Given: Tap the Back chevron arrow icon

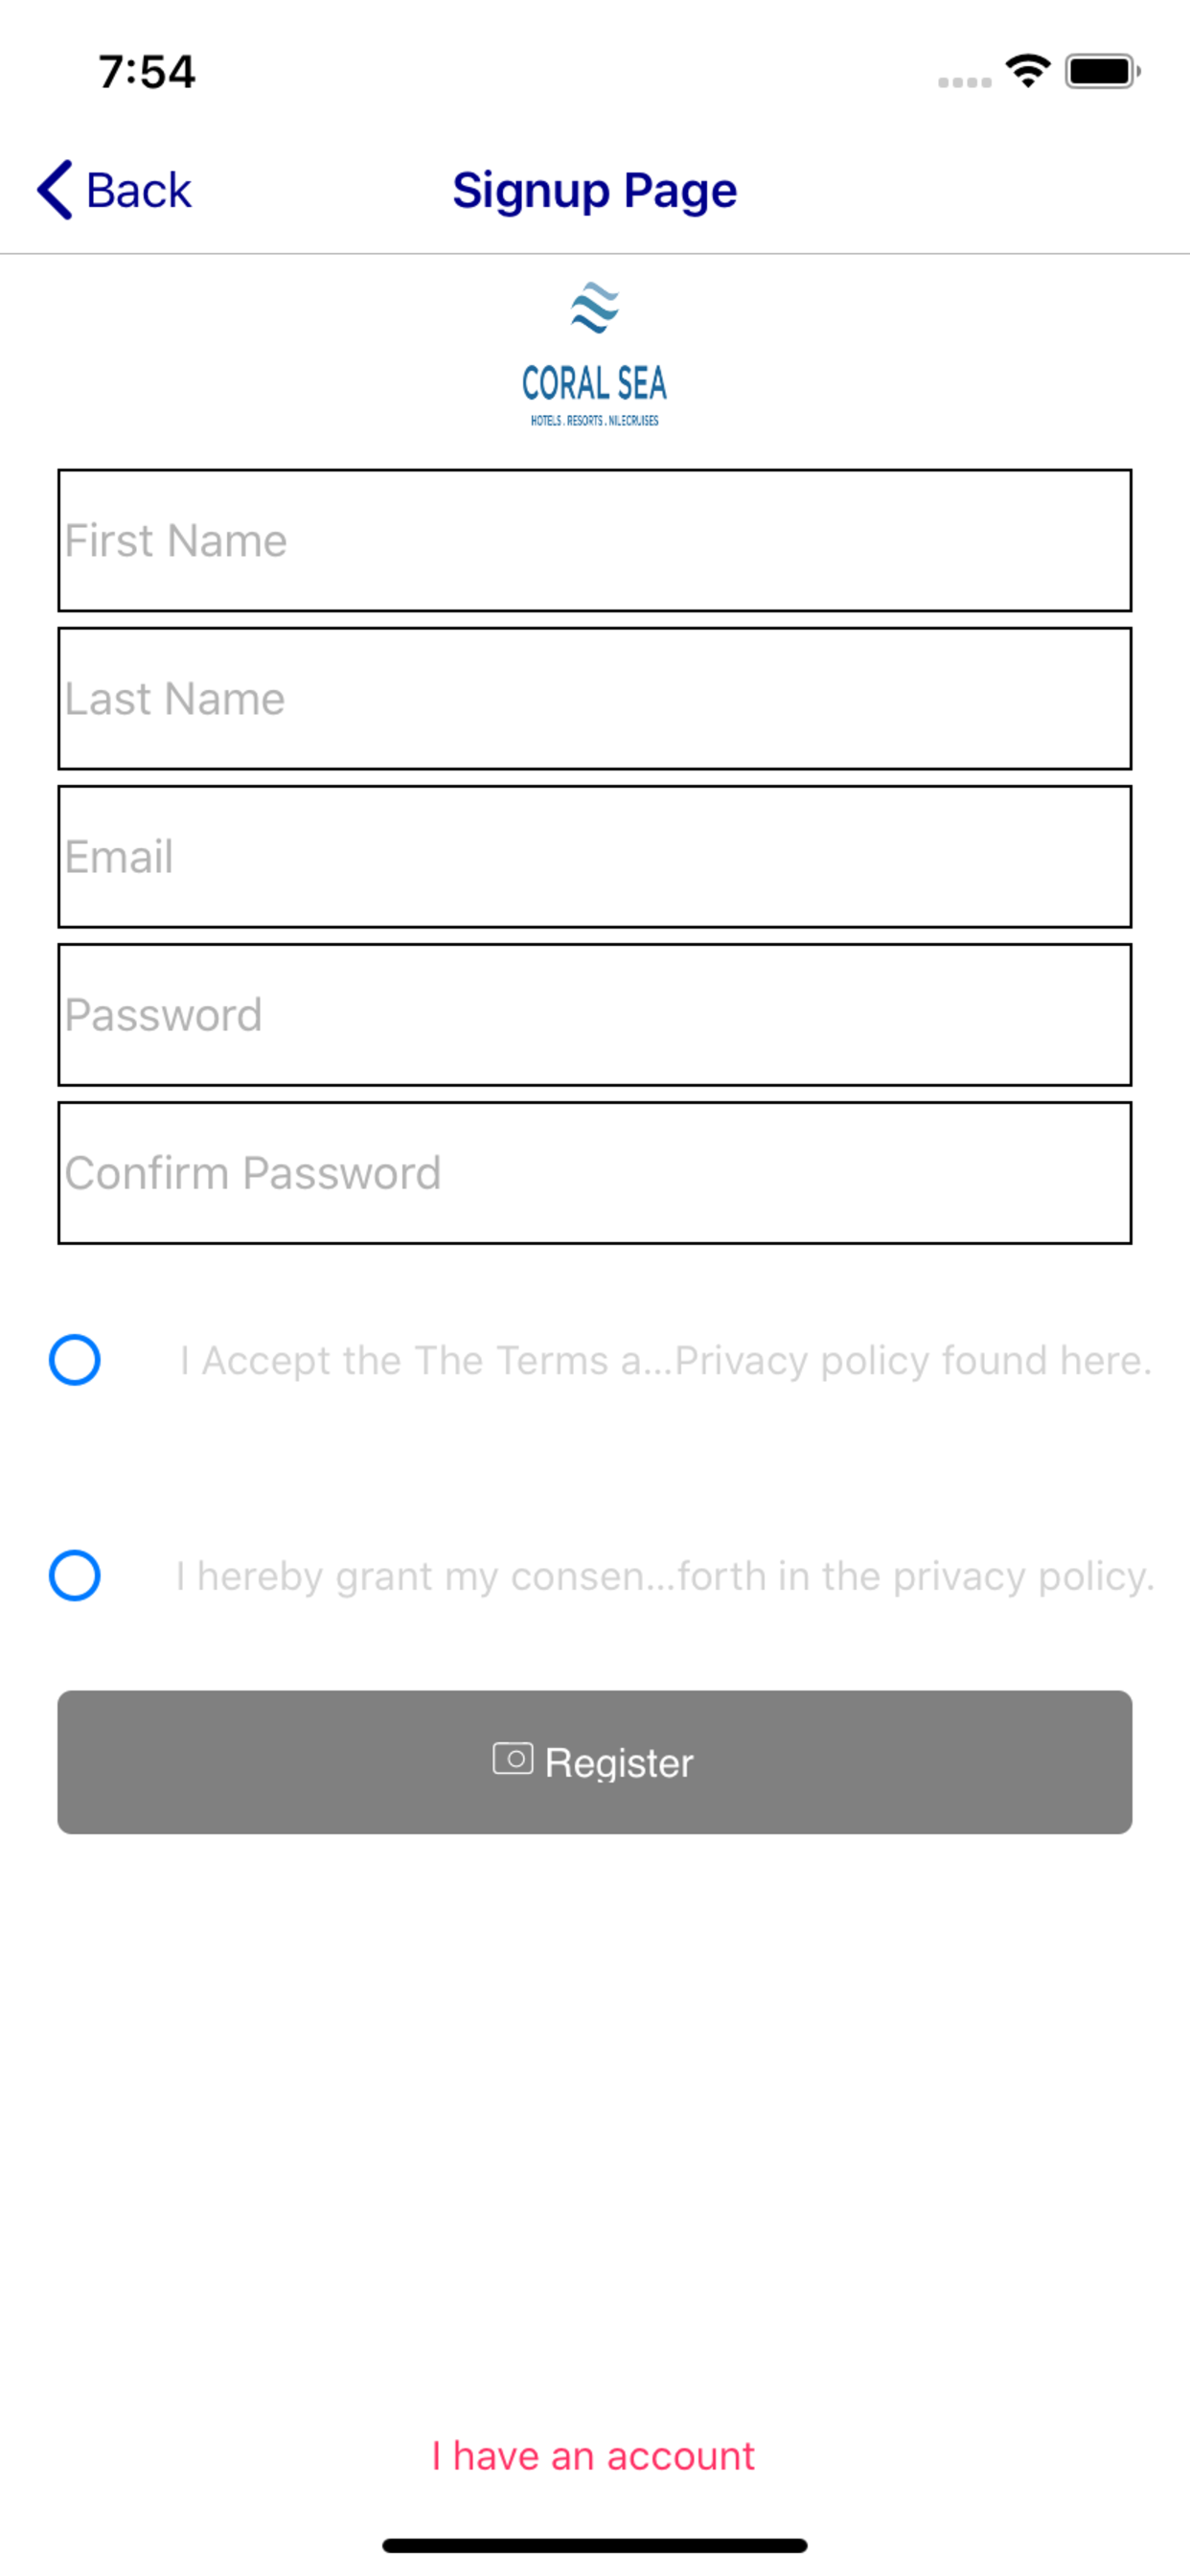Looking at the screenshot, I should coord(55,189).
